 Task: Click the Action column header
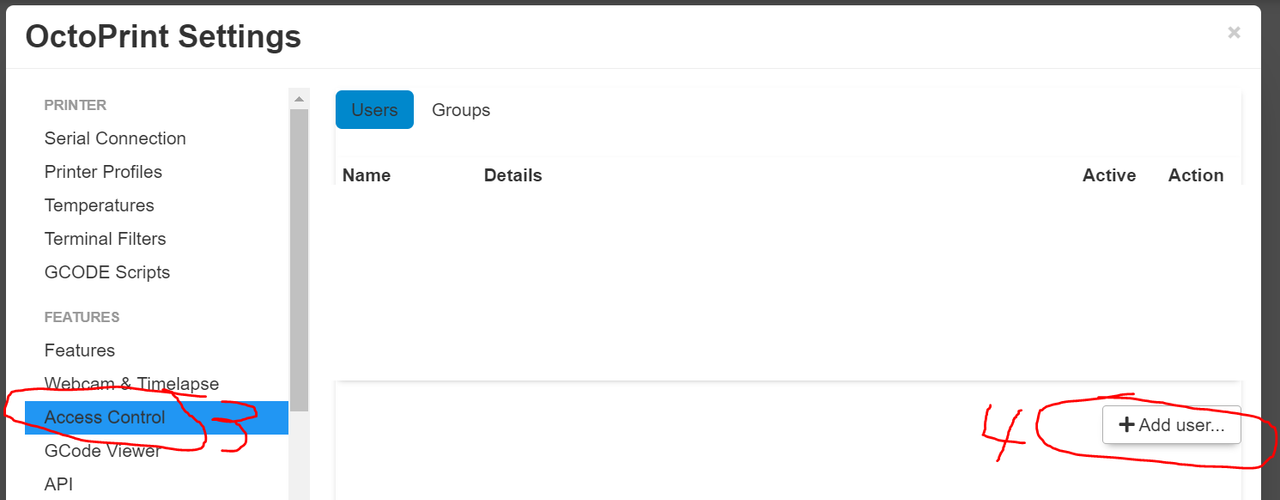click(1196, 175)
